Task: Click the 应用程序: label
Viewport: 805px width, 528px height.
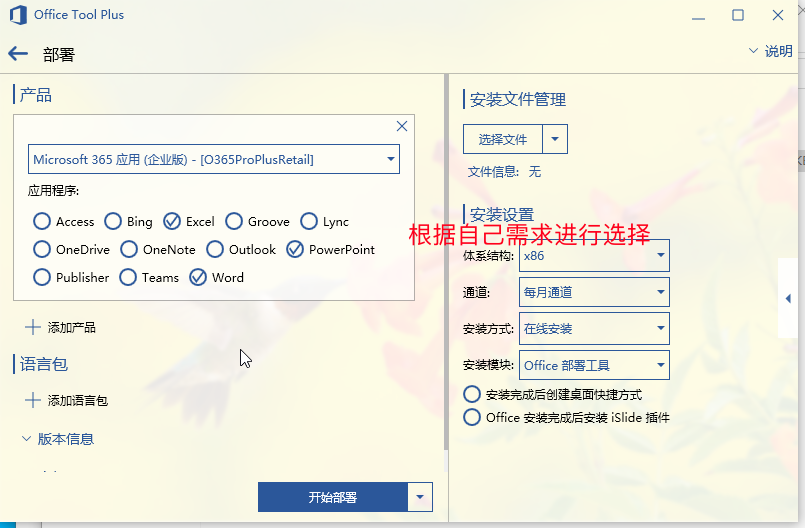Action: pyautogui.click(x=53, y=191)
